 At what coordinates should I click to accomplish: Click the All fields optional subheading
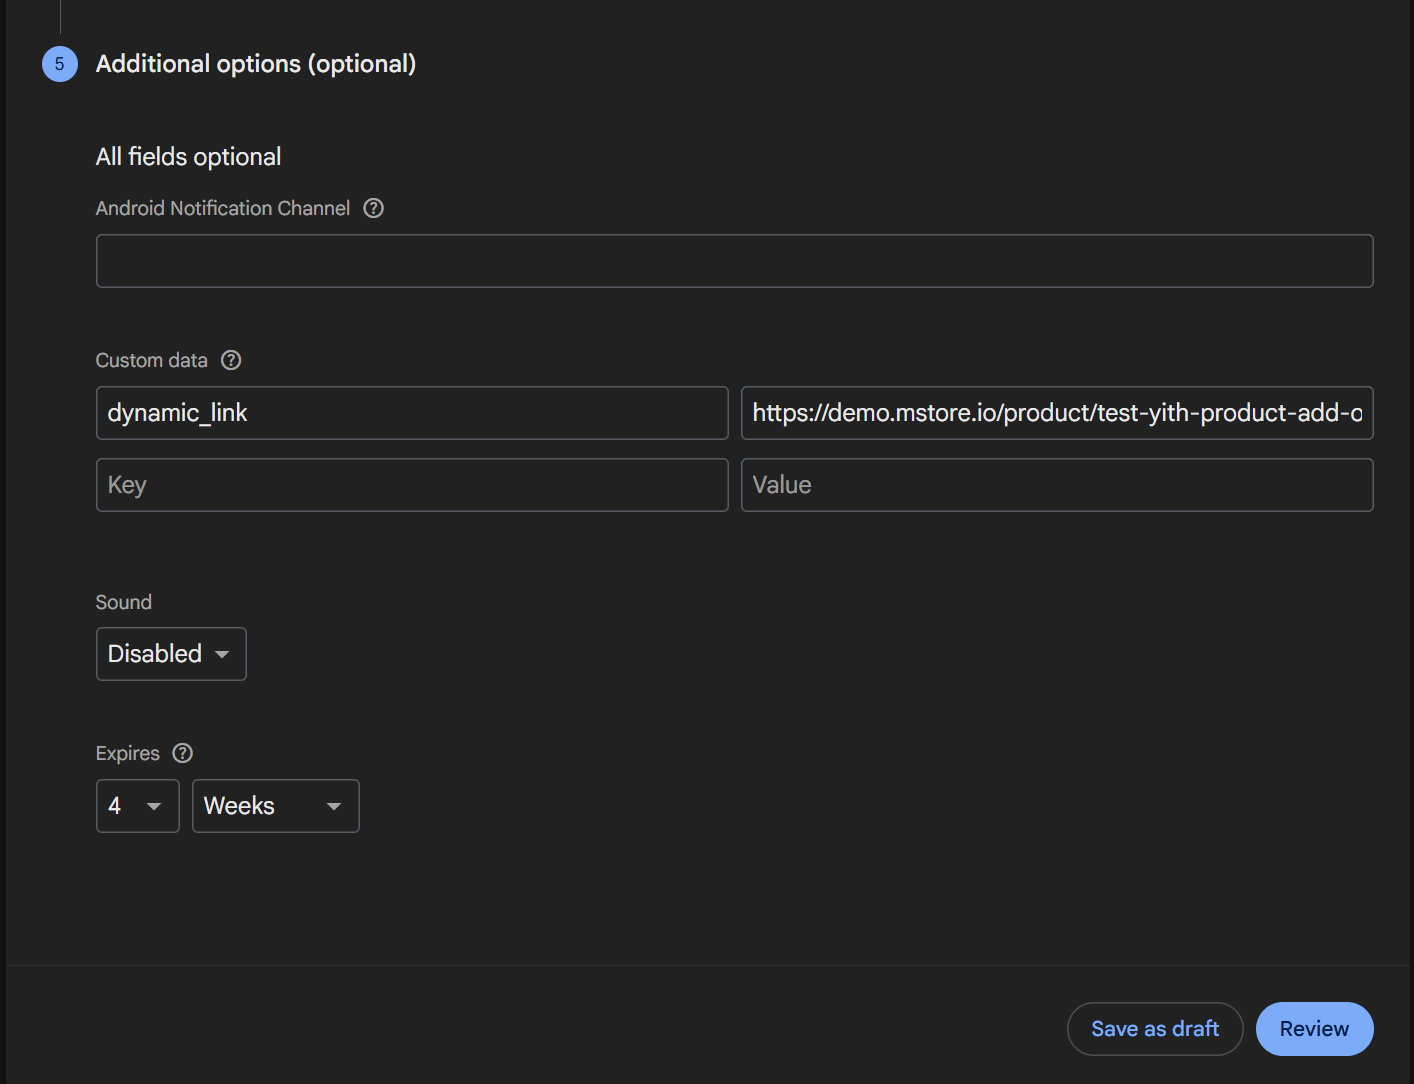pyautogui.click(x=188, y=157)
